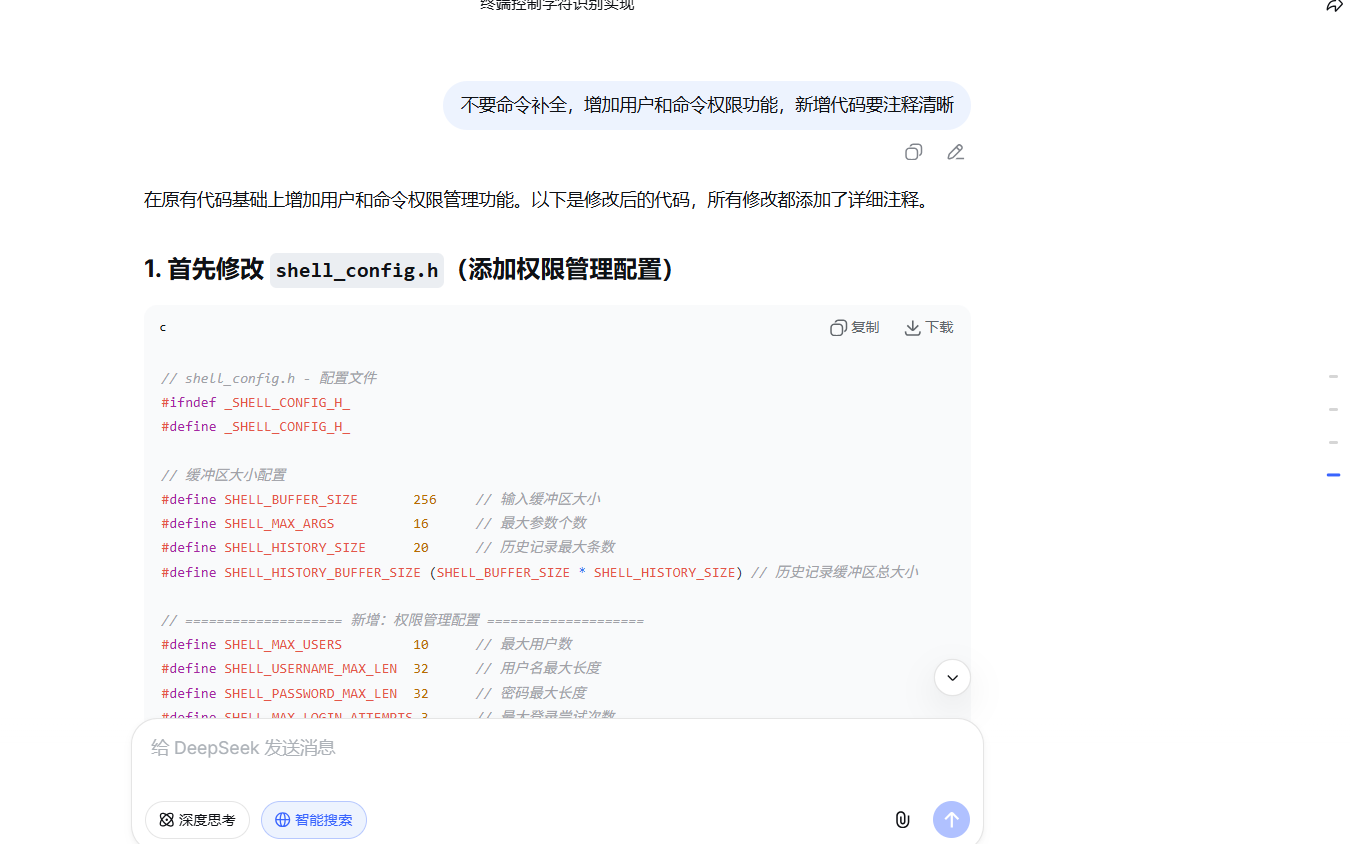The height and width of the screenshot is (844, 1350).
Task: Disable the 智能搜索 smart search option
Action: click(x=314, y=820)
